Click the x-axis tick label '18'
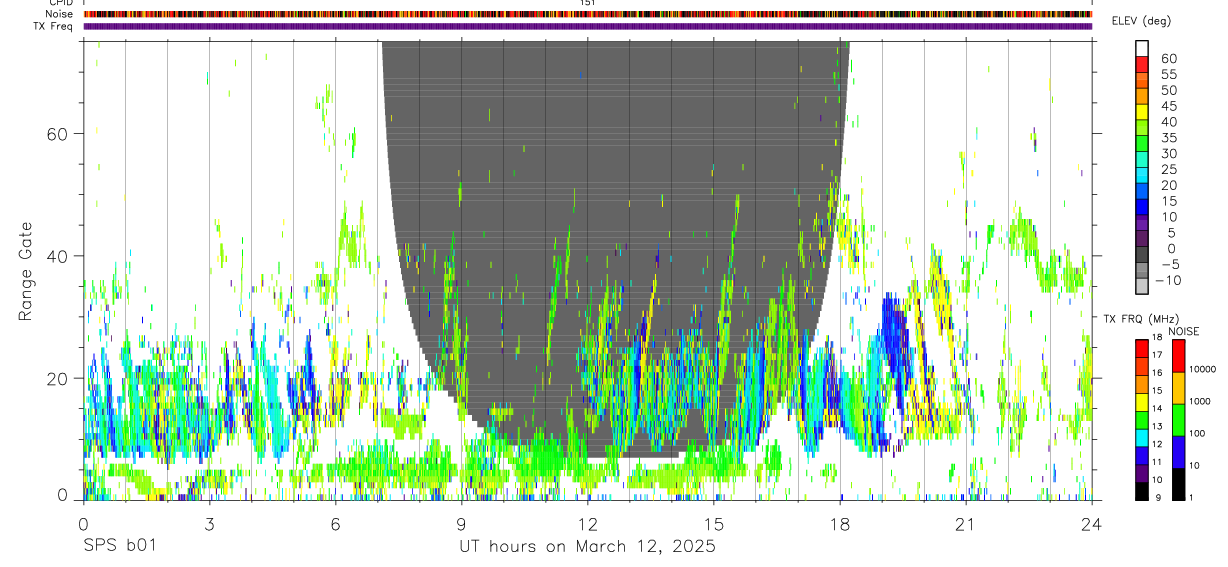The image size is (1228, 567). tap(839, 525)
